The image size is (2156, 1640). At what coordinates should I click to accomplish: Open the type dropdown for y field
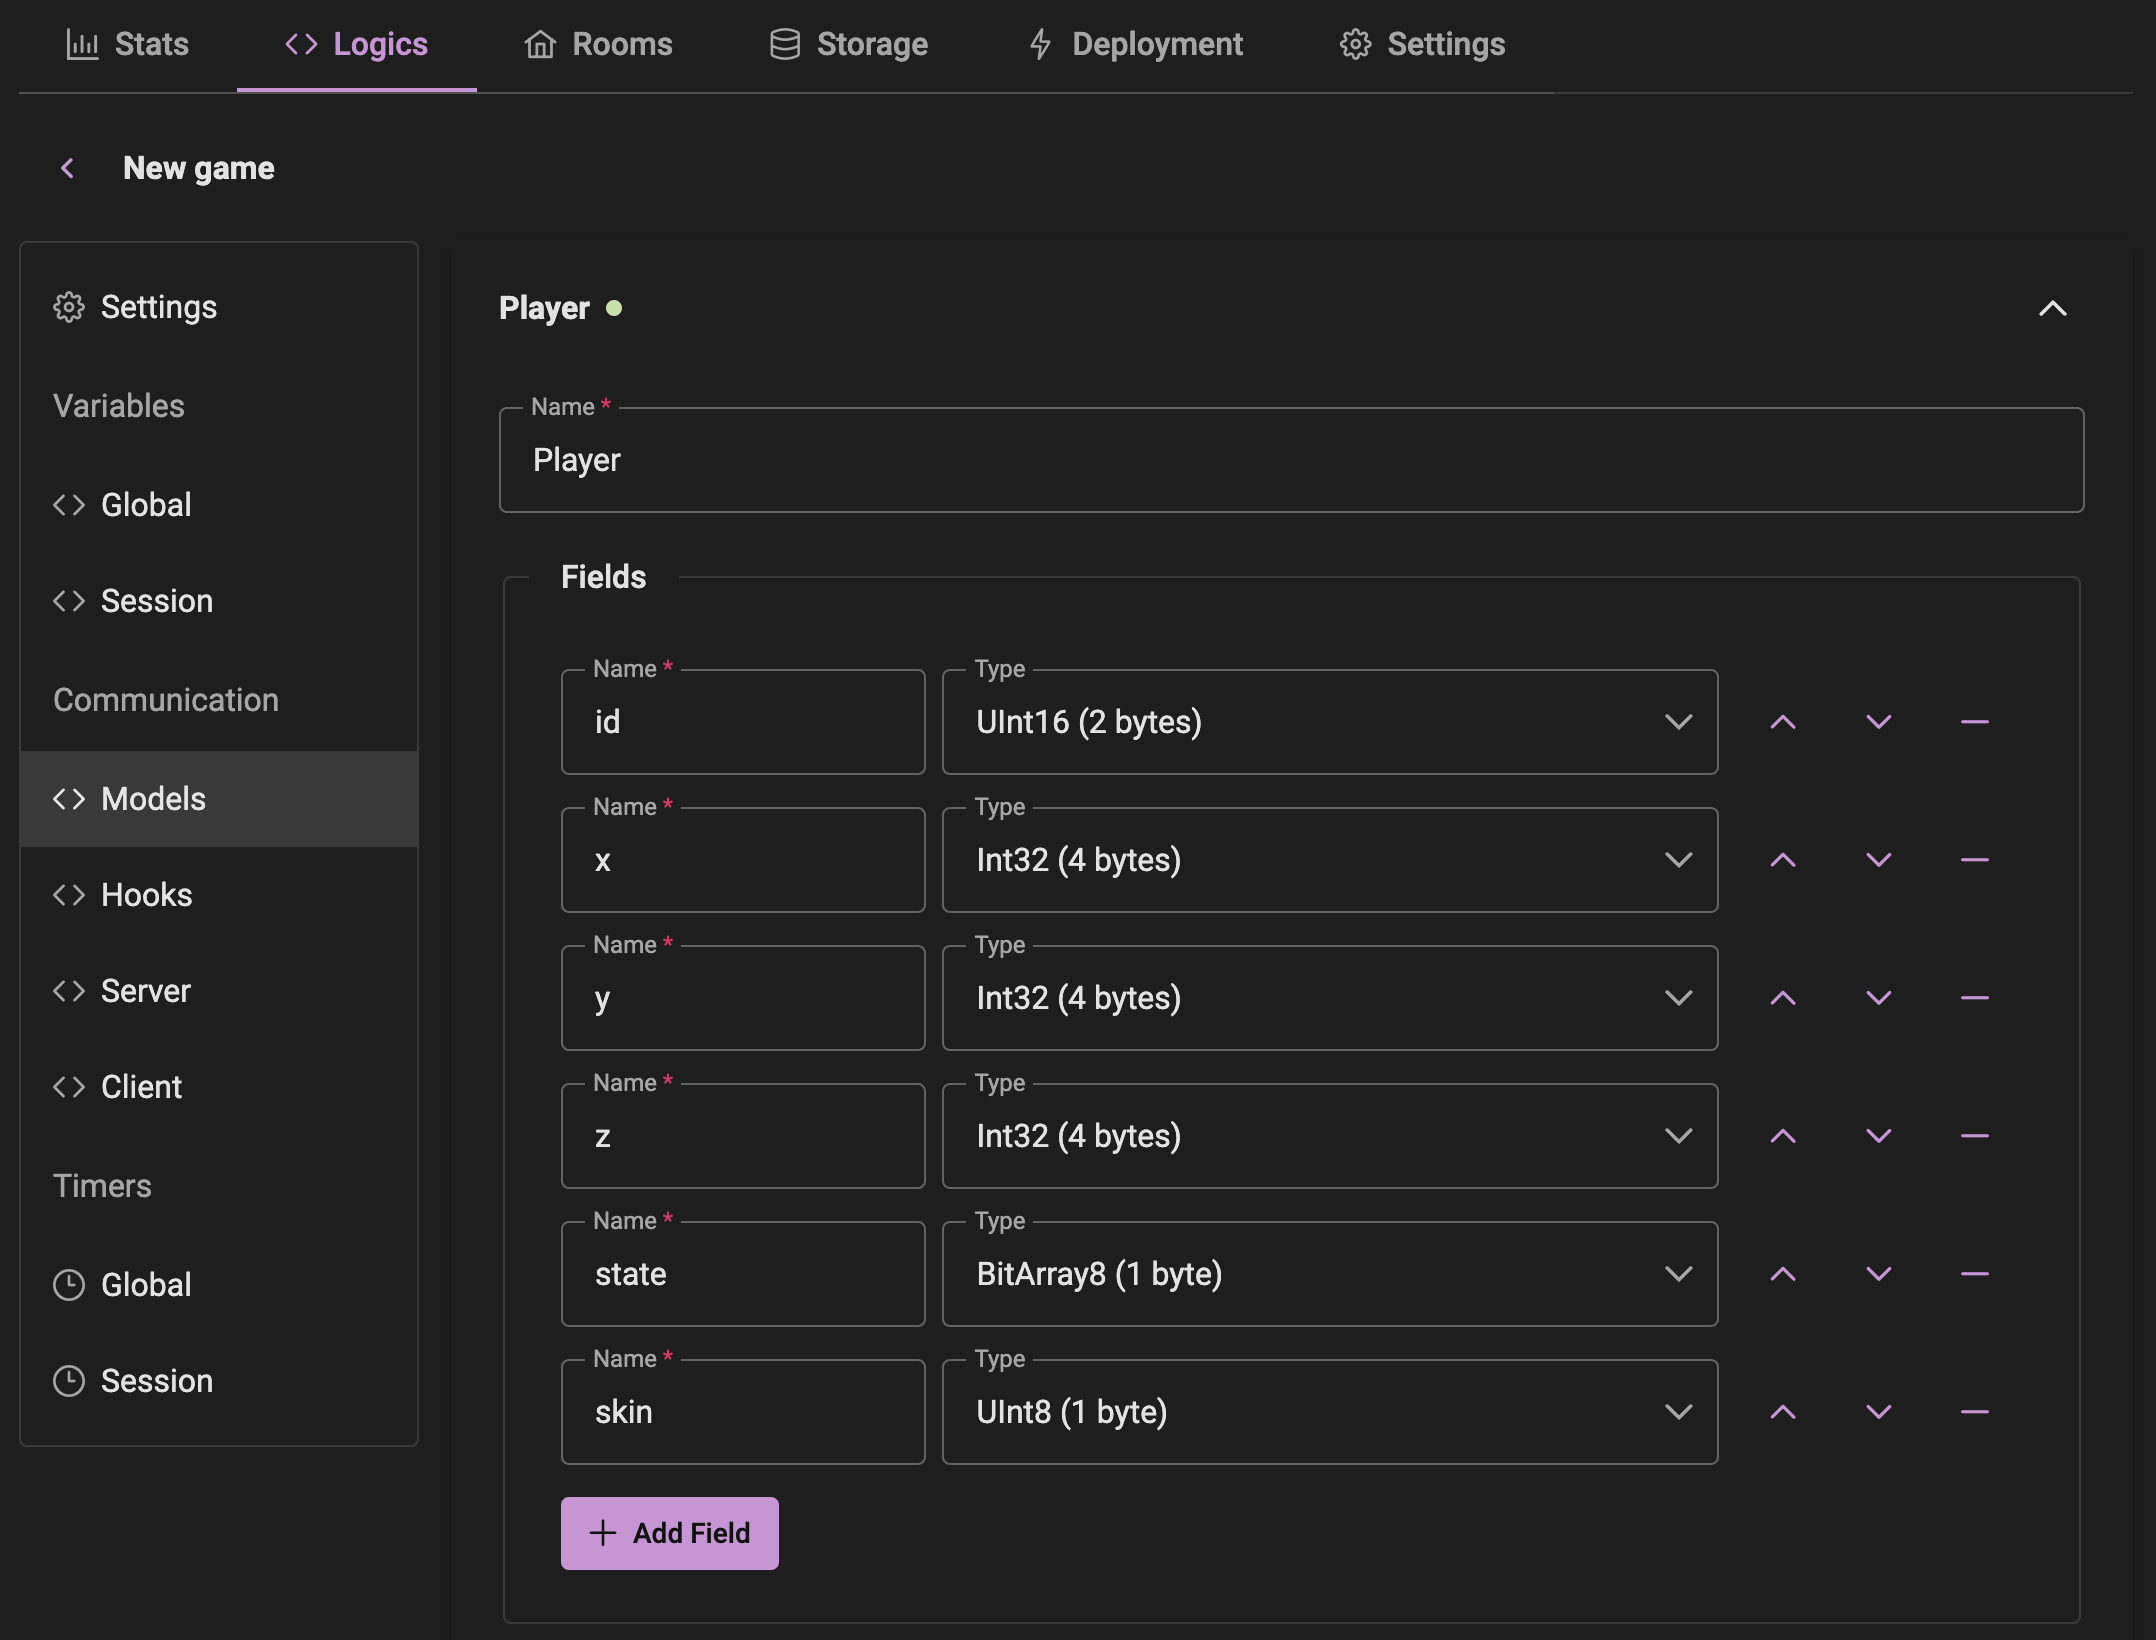pyautogui.click(x=1330, y=998)
